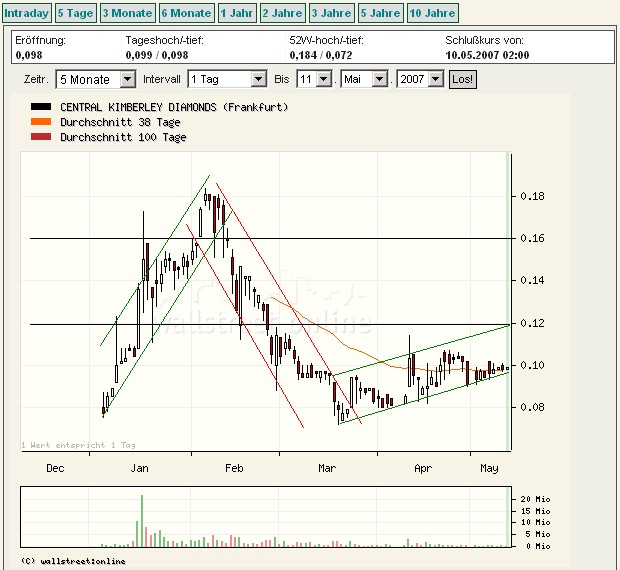Show the 1 Jahr chart view

click(x=237, y=13)
